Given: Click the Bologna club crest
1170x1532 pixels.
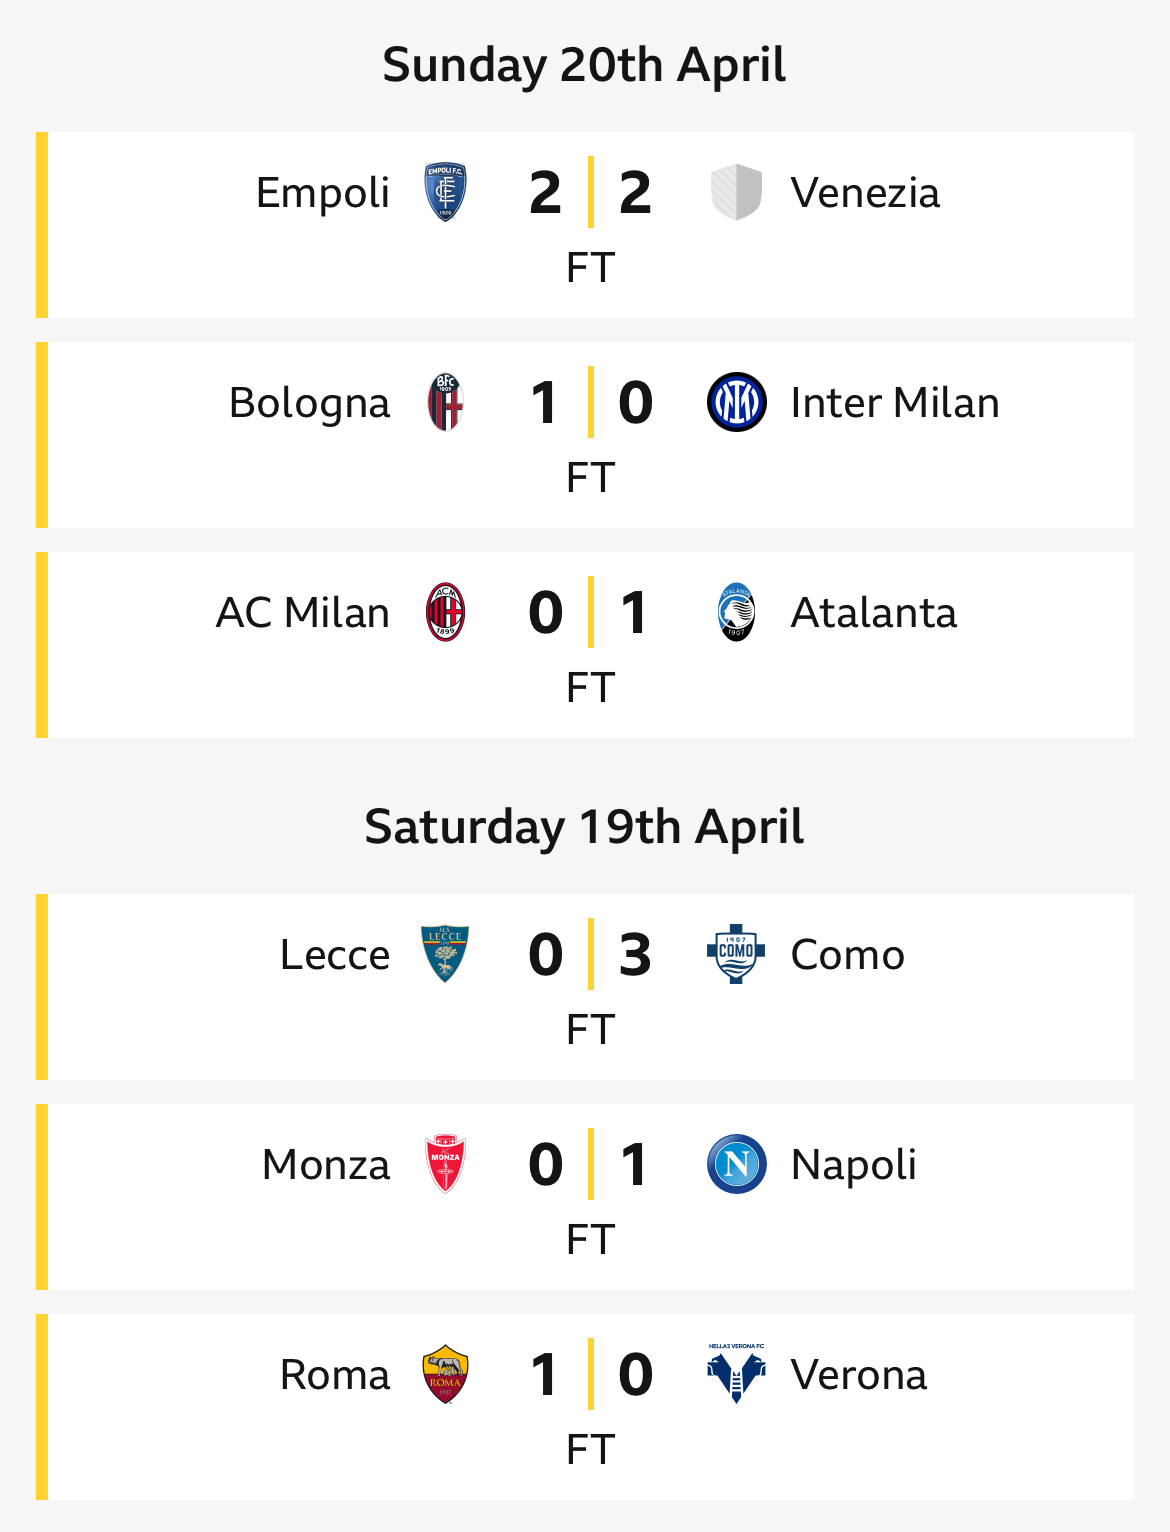Looking at the screenshot, I should [445, 402].
